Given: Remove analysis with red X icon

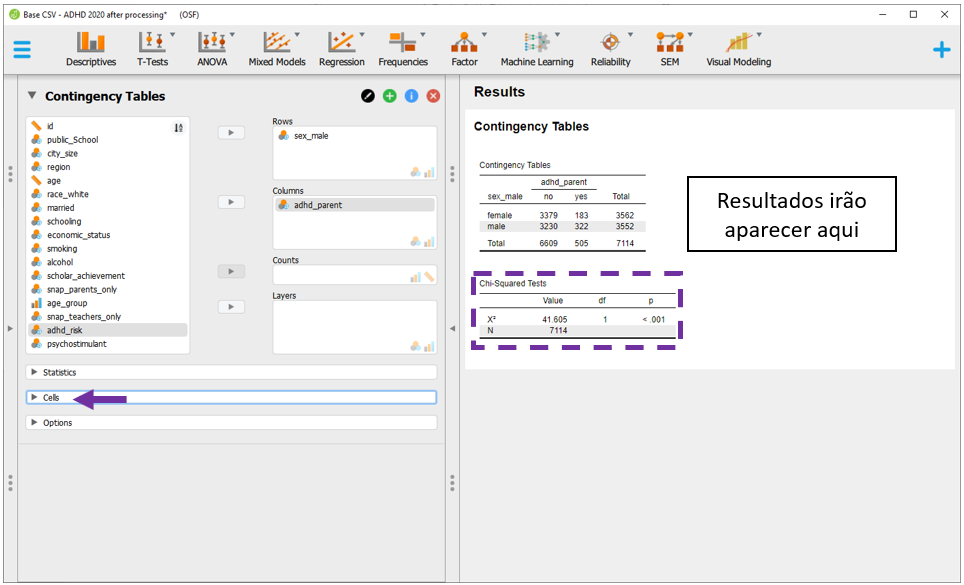Looking at the screenshot, I should pos(433,96).
